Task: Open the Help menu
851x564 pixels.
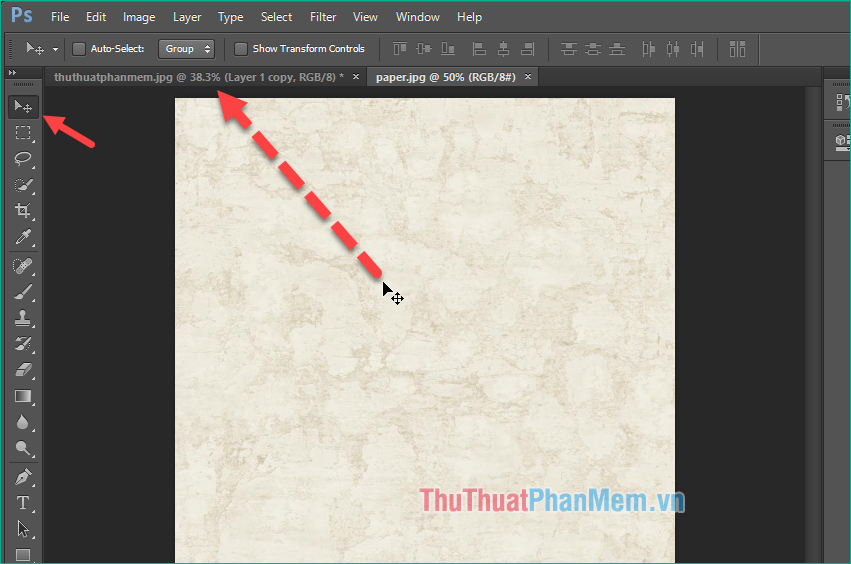Action: (x=469, y=17)
